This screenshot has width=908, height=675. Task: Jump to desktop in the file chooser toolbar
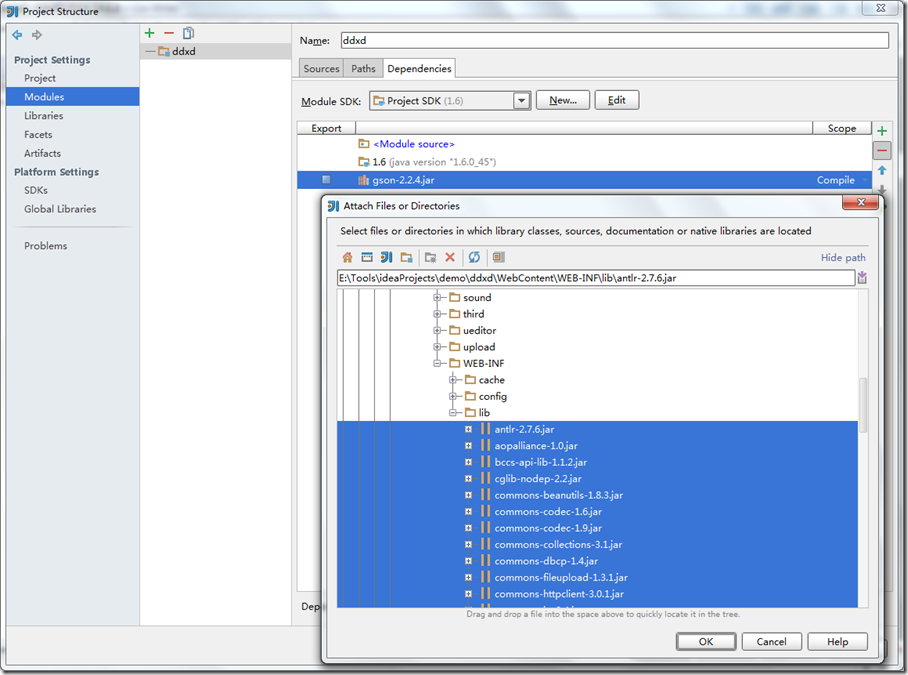367,257
